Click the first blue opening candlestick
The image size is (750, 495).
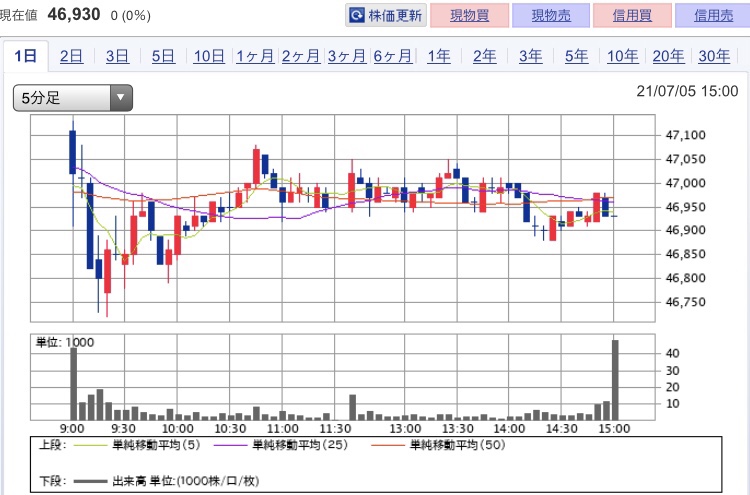click(x=73, y=152)
